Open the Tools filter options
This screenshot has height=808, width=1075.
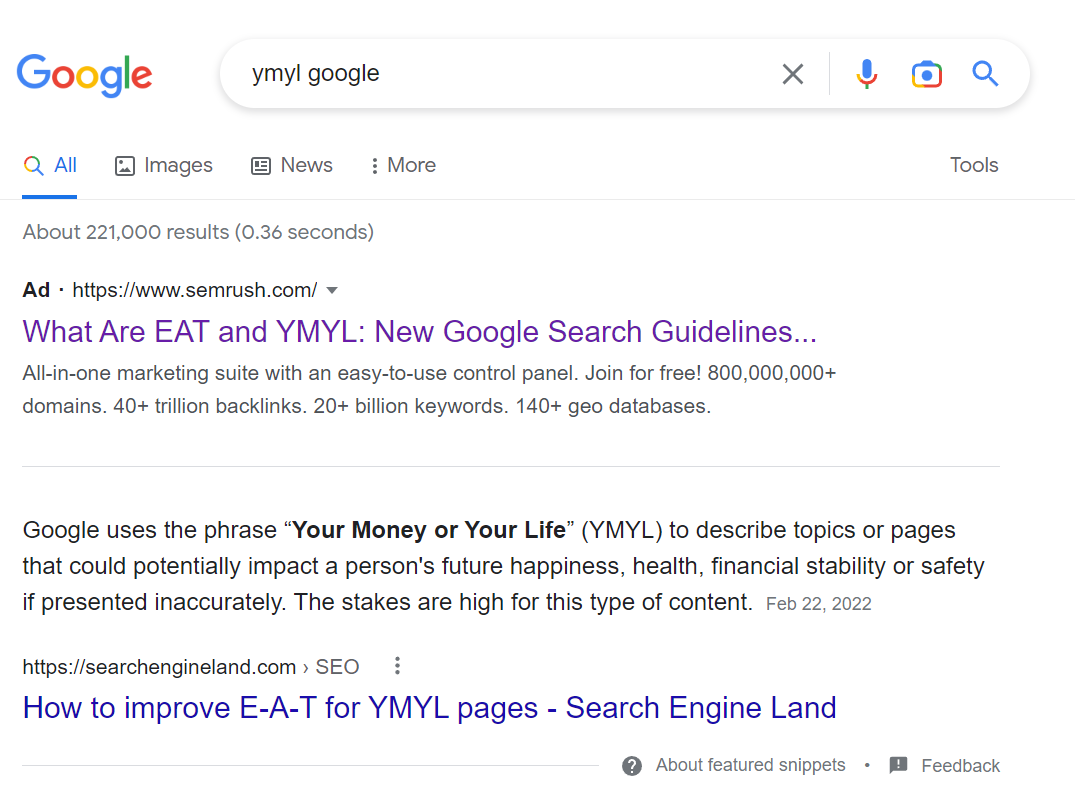pyautogui.click(x=974, y=165)
